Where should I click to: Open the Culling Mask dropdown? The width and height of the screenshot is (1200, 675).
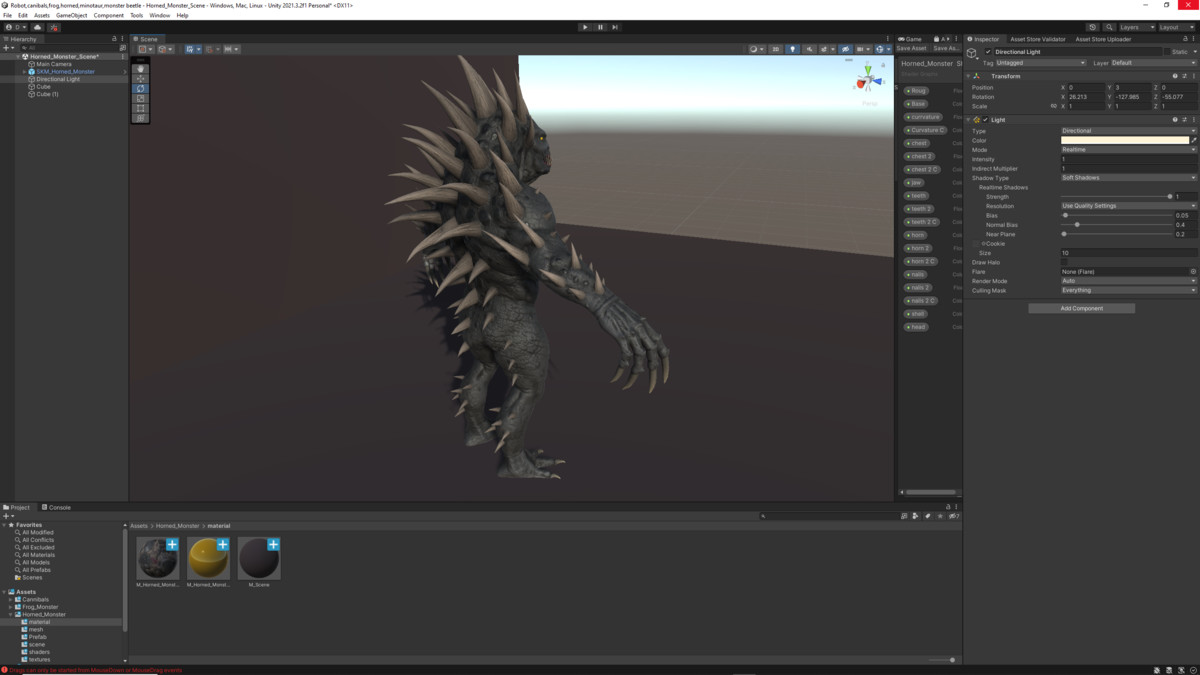pyautogui.click(x=1128, y=291)
